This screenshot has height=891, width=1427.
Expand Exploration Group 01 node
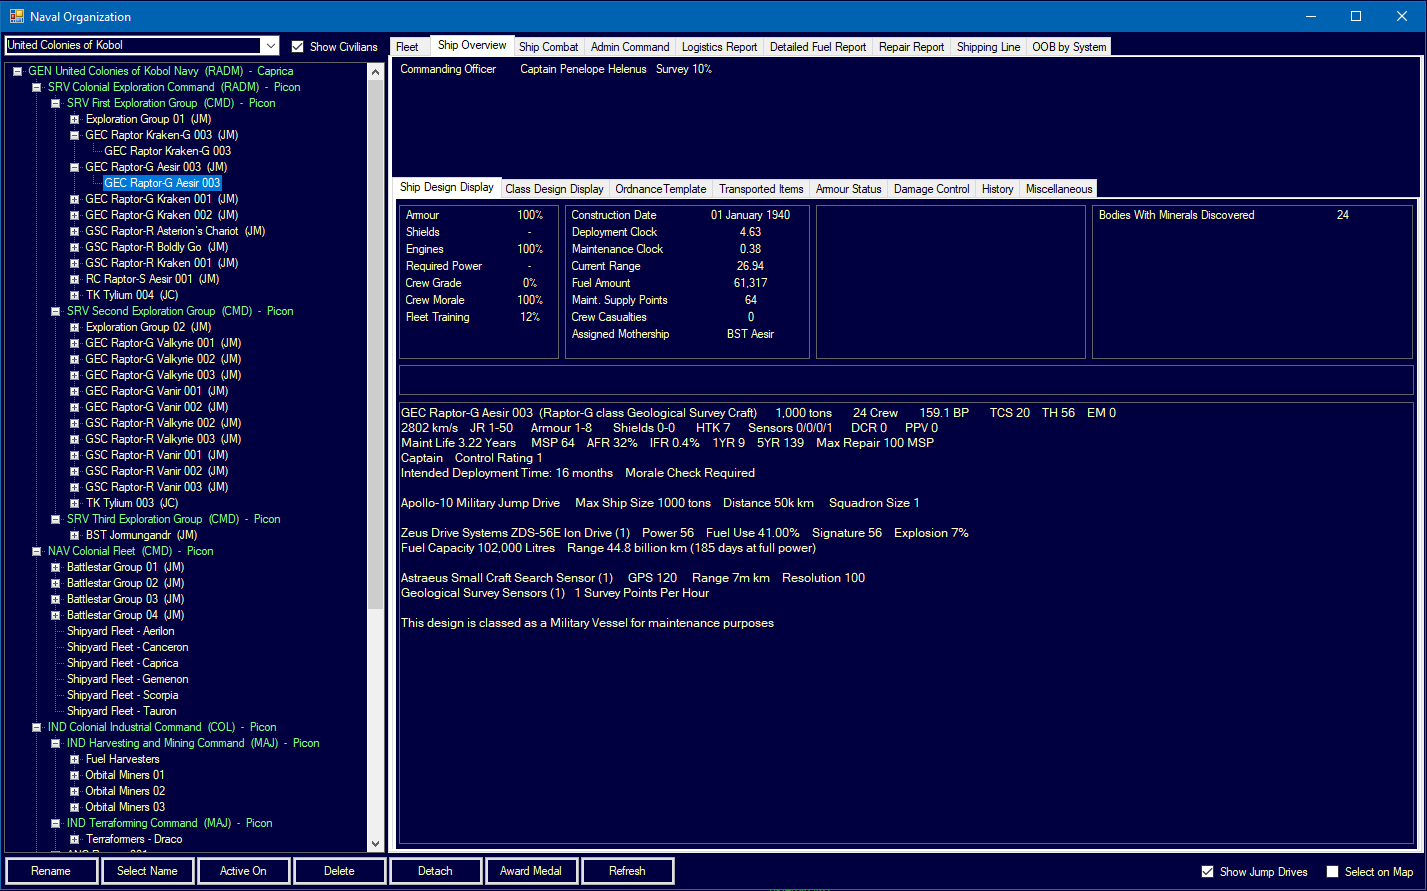tap(74, 119)
